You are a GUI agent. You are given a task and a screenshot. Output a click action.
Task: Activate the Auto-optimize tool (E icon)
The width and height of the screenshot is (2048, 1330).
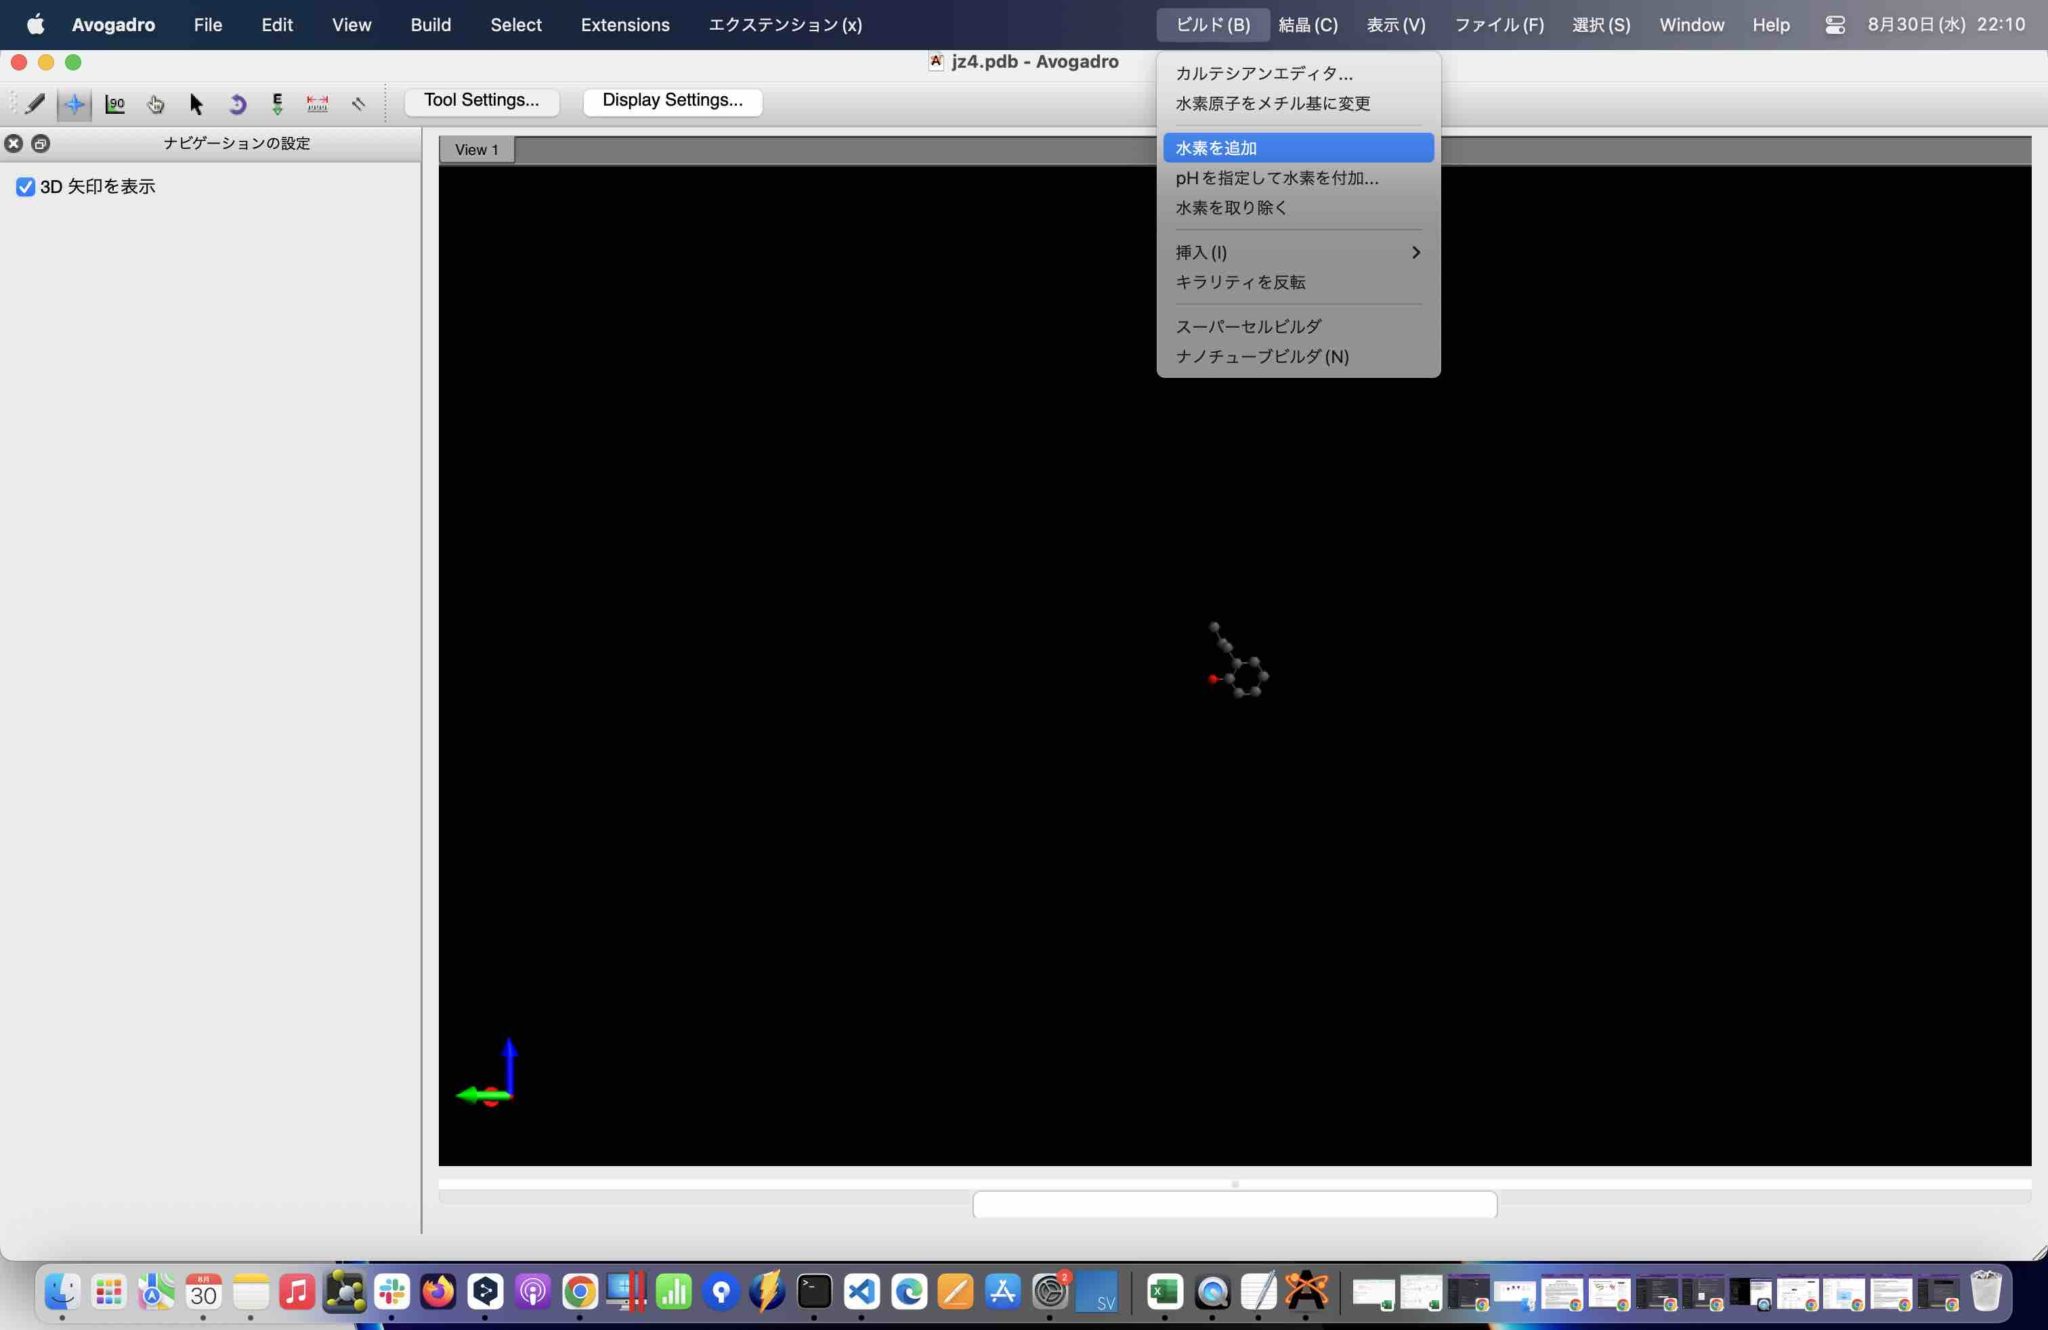coord(277,103)
